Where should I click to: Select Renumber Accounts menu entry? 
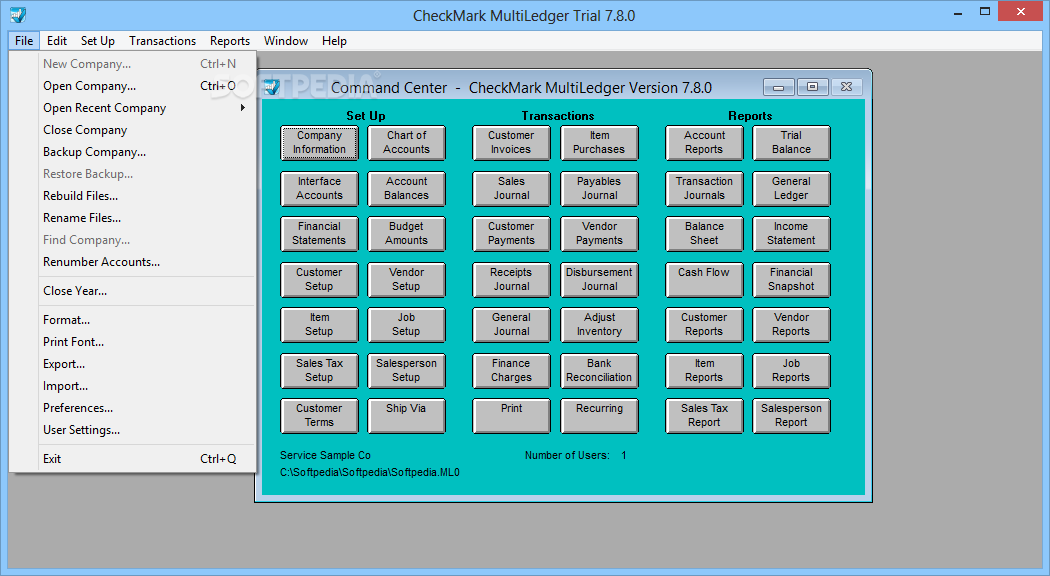pyautogui.click(x=133, y=262)
